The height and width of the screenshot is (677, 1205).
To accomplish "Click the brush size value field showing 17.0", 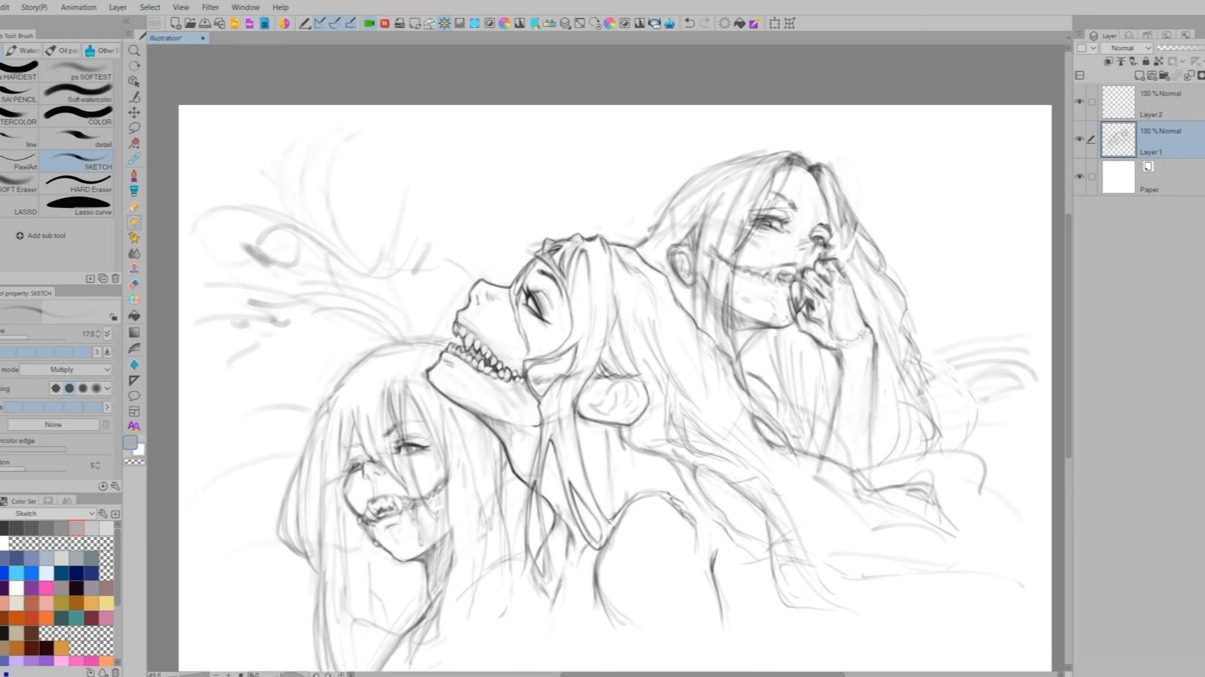I will (87, 334).
